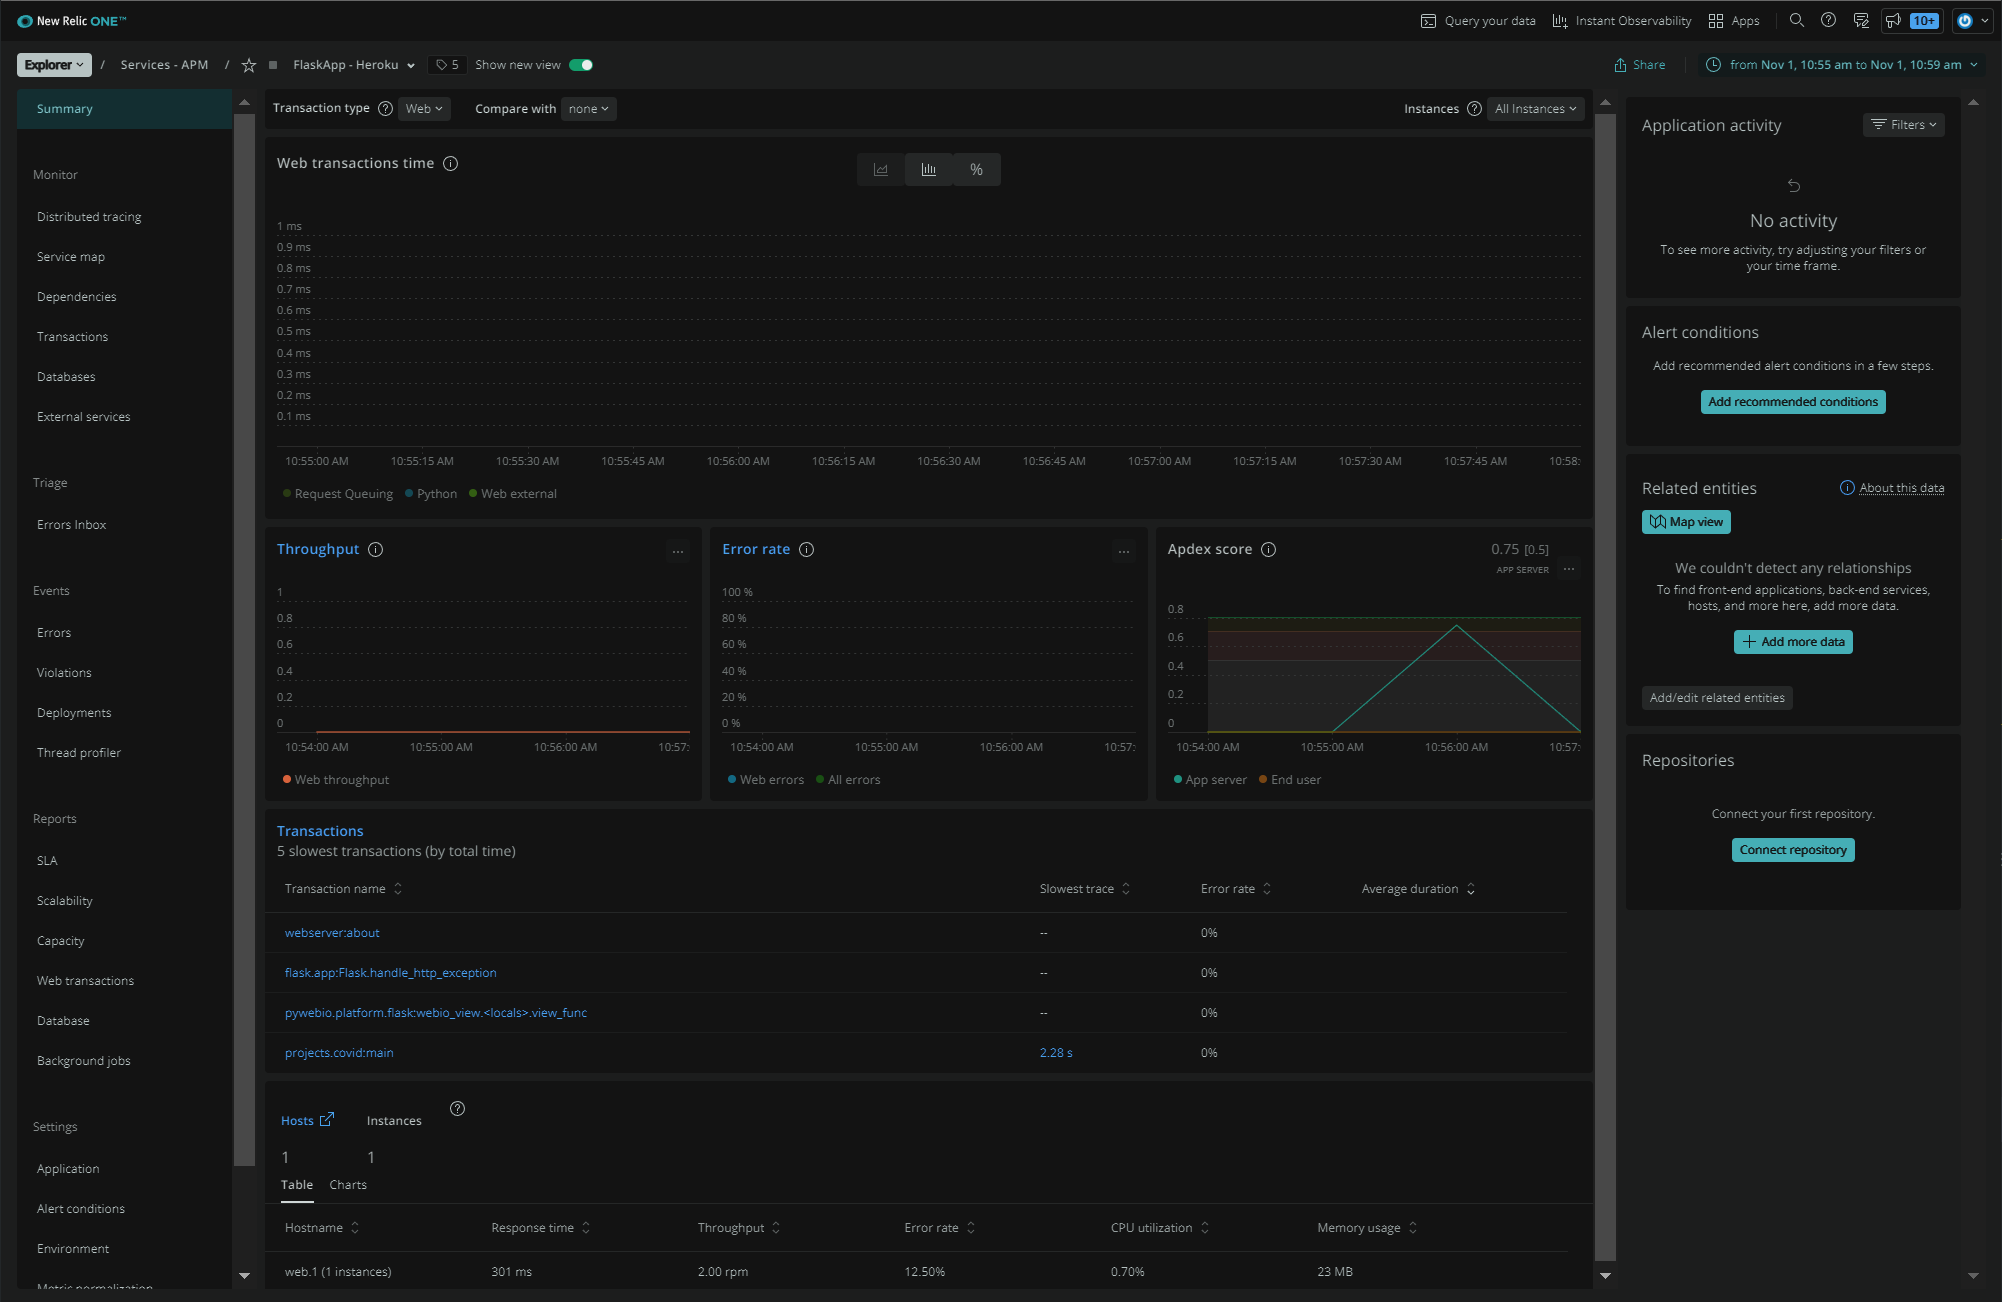Click the Summary tab in left sidebar
2002x1302 pixels.
pyautogui.click(x=64, y=108)
